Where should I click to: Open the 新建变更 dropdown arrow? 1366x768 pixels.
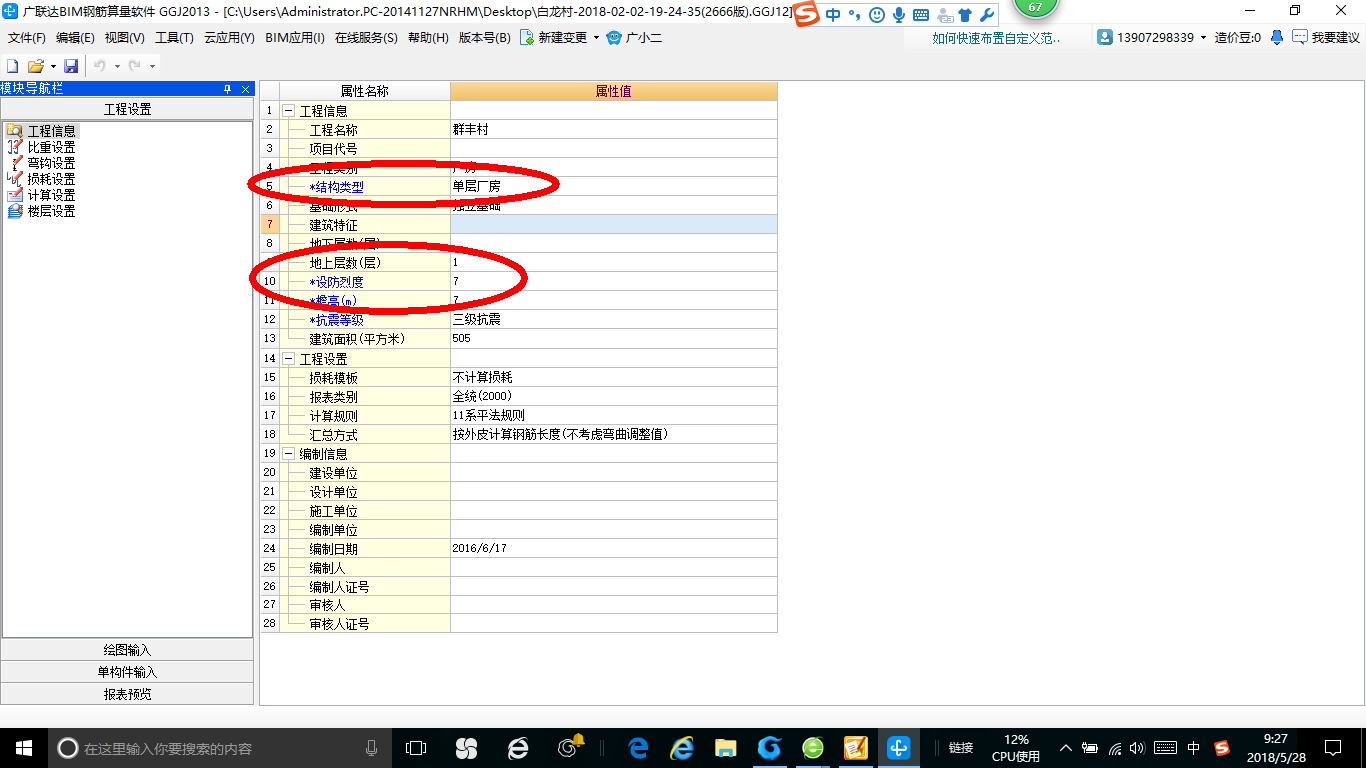tap(596, 38)
